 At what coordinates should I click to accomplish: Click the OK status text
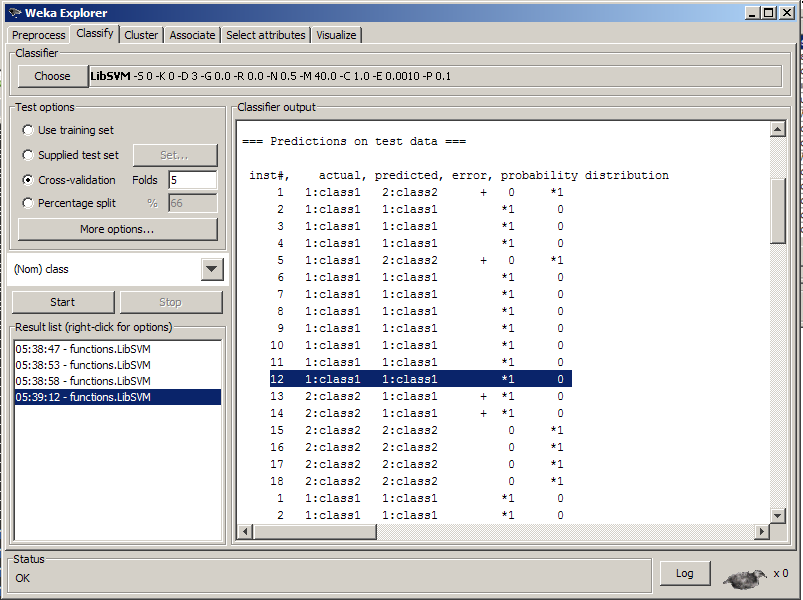[23, 578]
